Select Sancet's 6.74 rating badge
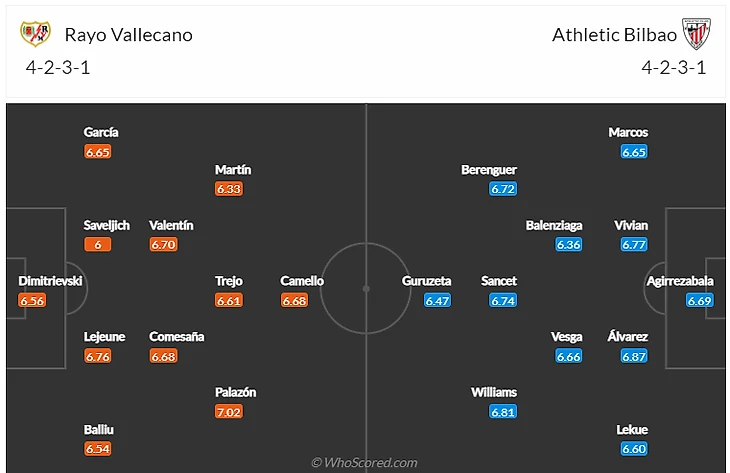The width and height of the screenshot is (730, 473). 503,300
